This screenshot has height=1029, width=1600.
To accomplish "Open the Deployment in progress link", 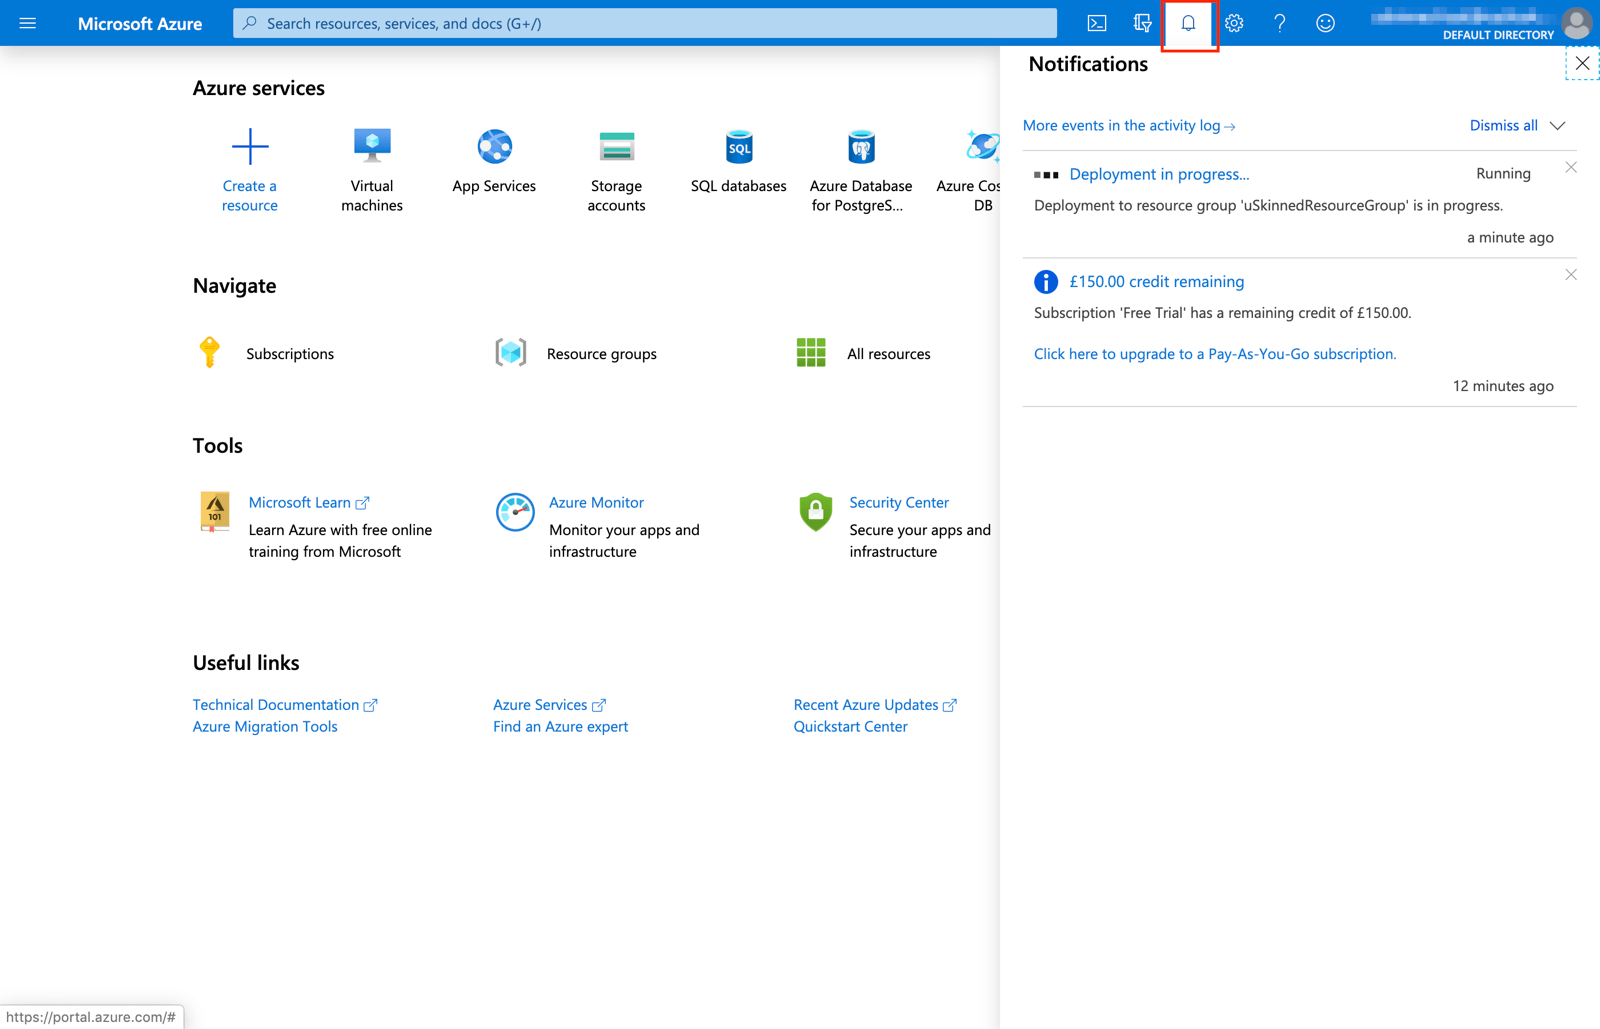I will [x=1159, y=174].
